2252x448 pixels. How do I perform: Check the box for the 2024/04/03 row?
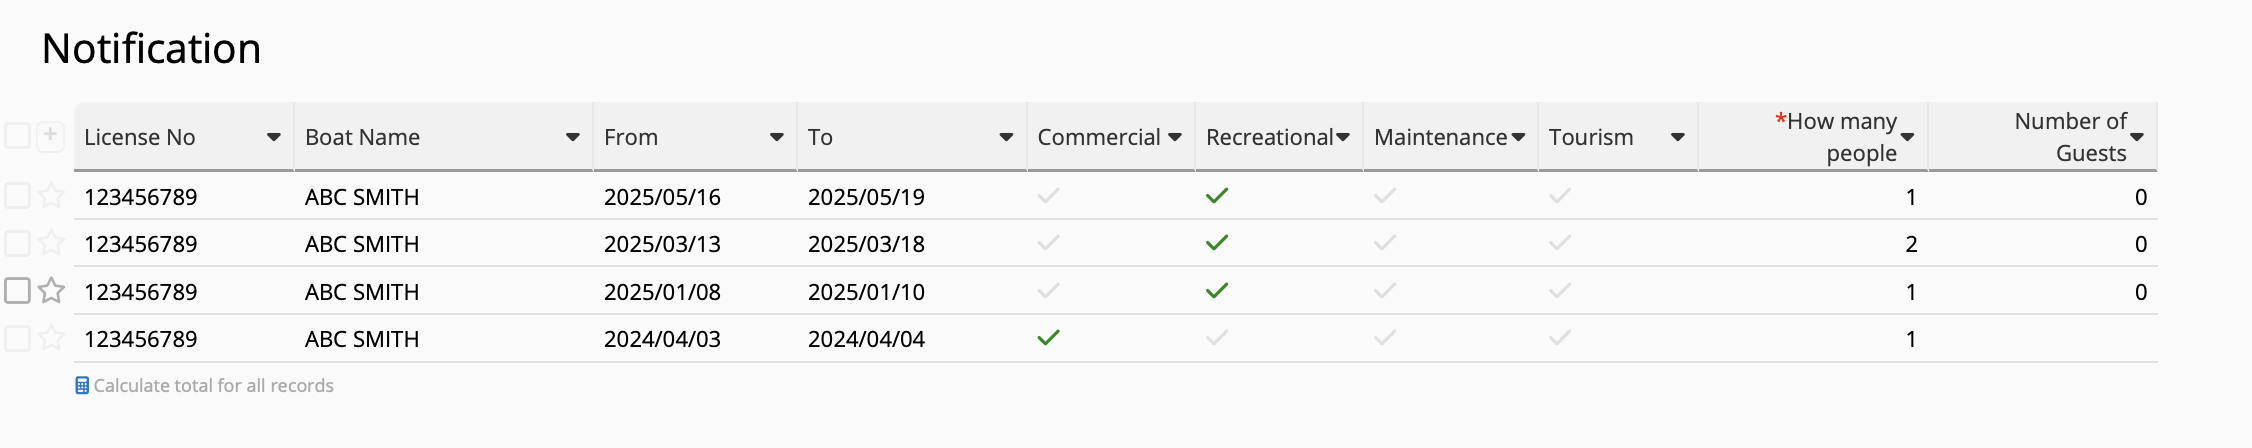[x=18, y=338]
